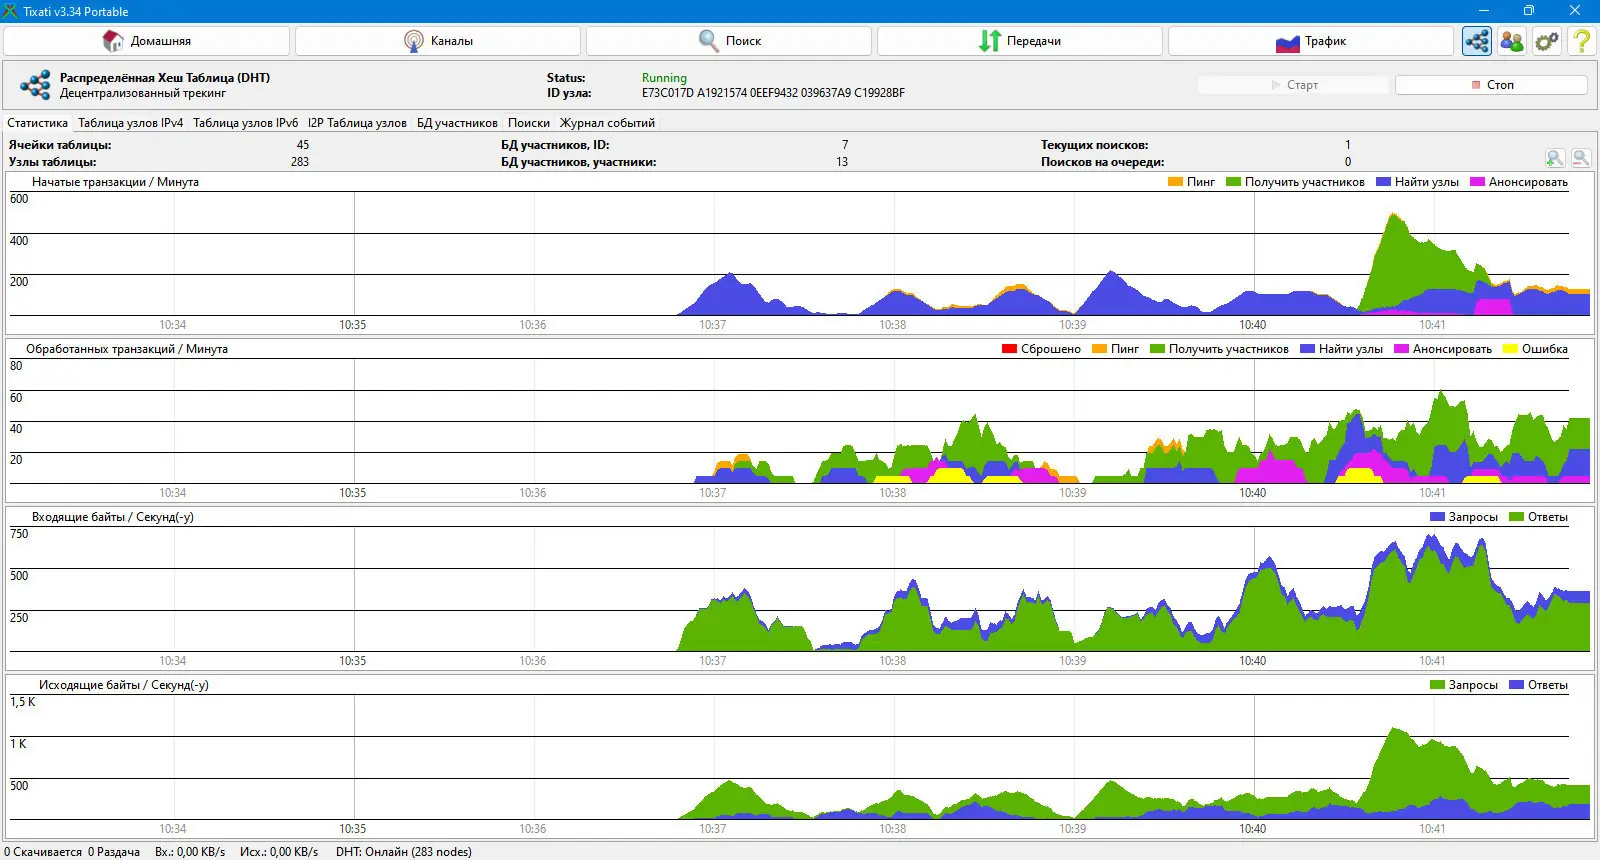Open the DHT network view icon
This screenshot has width=1600, height=860.
tap(1477, 41)
